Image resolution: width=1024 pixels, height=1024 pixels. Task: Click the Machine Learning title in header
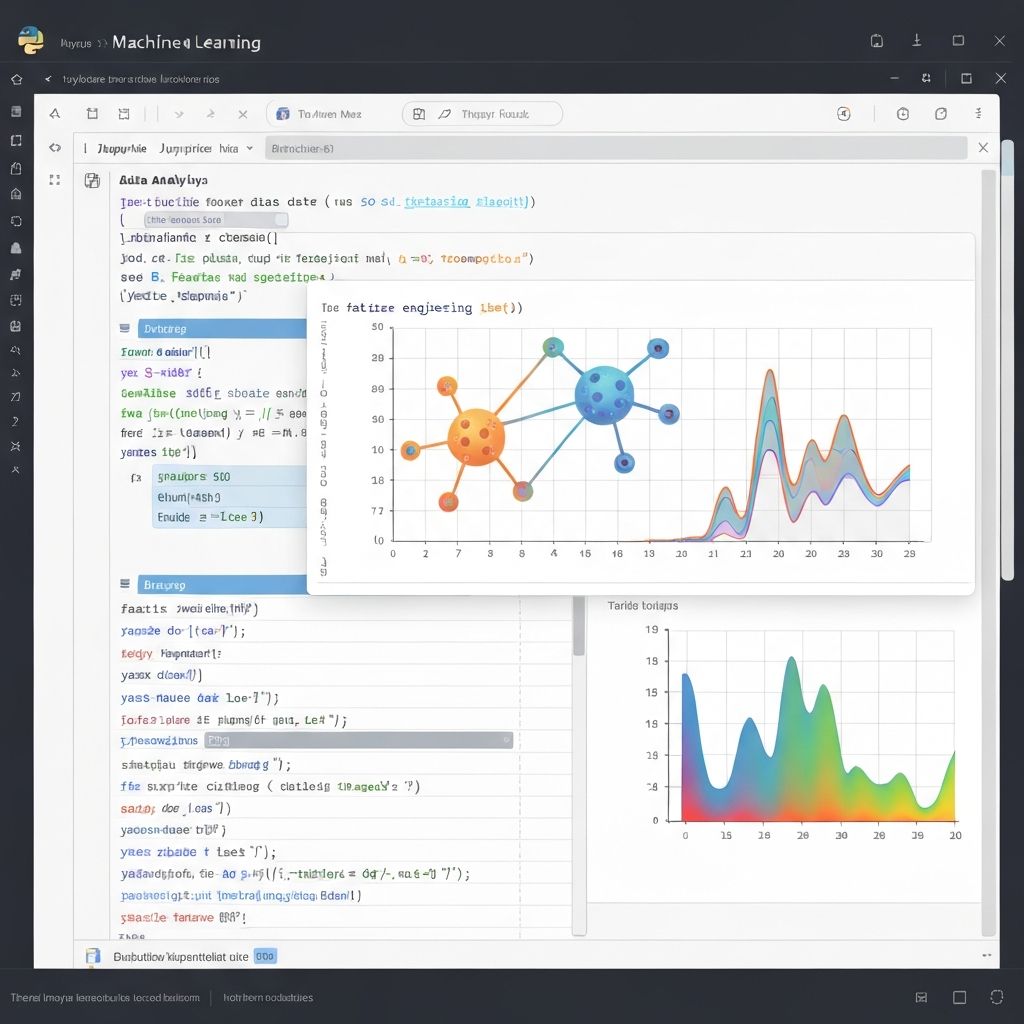(186, 42)
